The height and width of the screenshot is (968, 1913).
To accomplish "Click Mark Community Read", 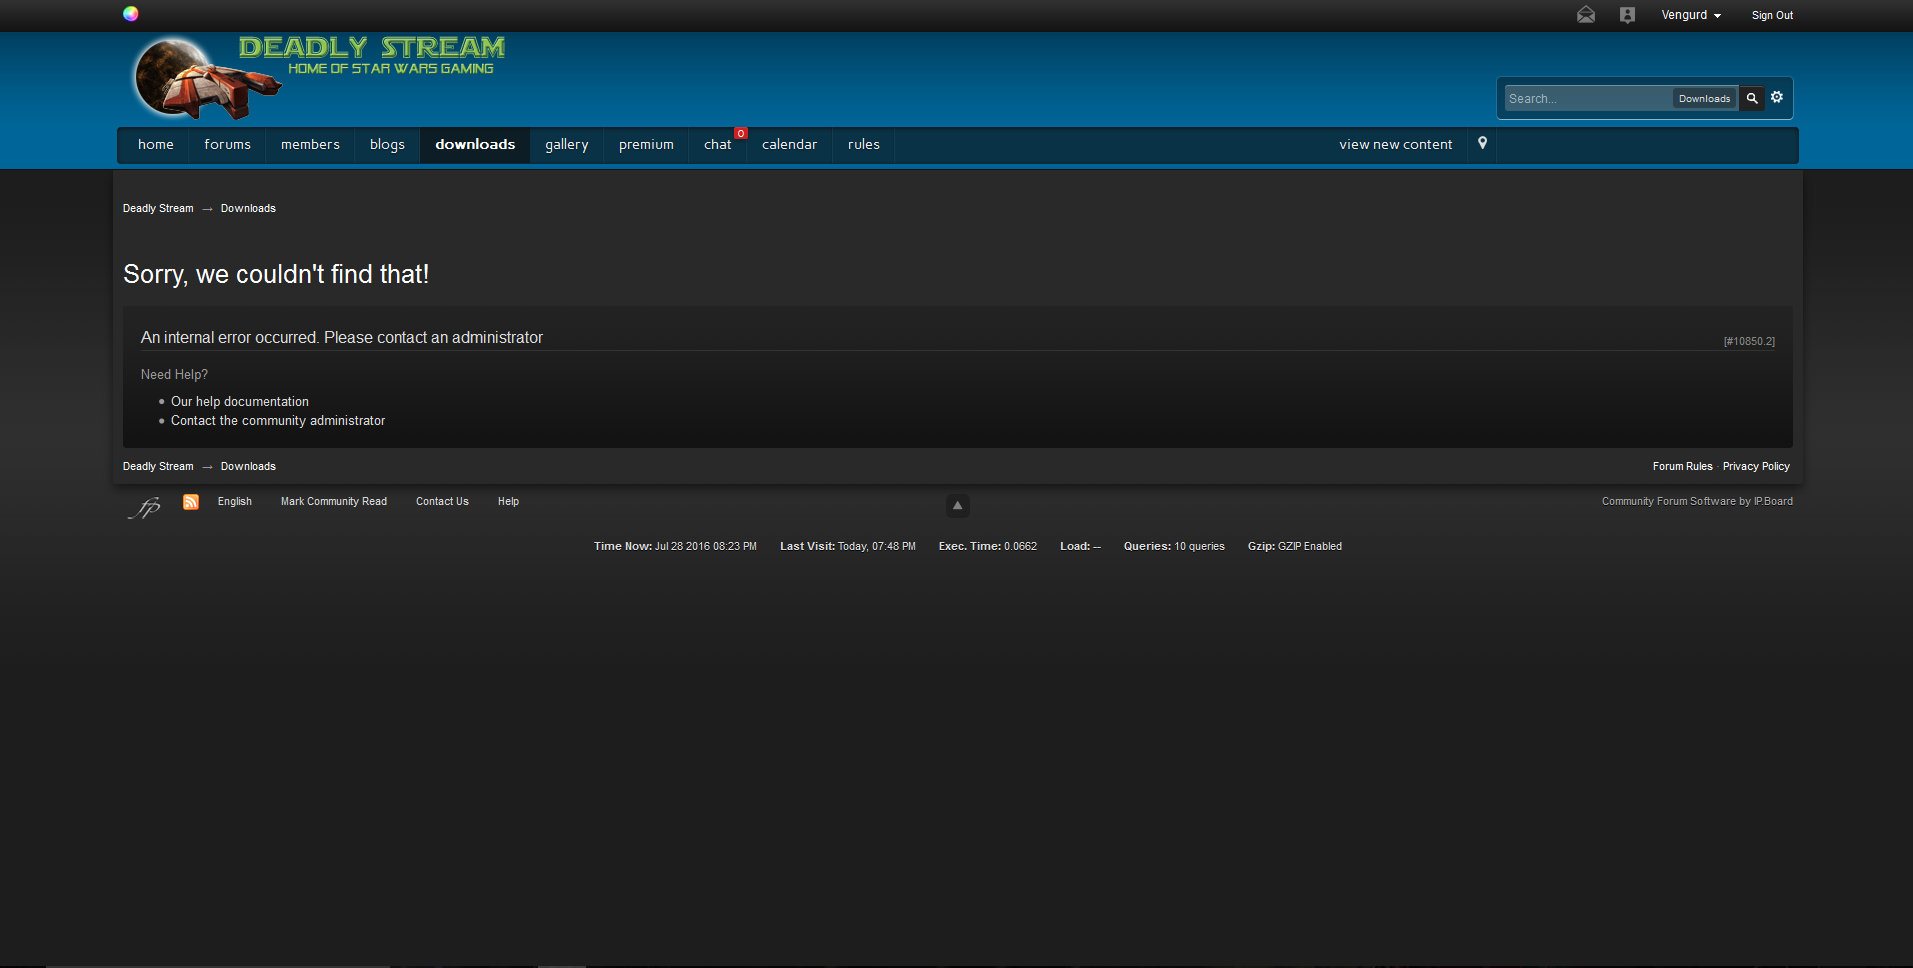I will [334, 501].
